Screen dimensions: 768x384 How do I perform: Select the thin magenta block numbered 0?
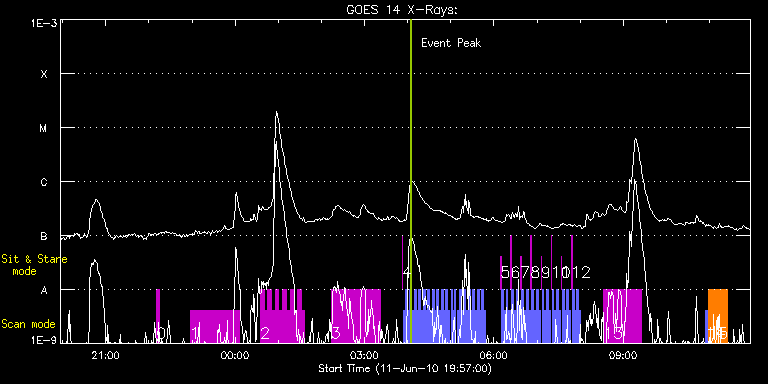click(158, 316)
